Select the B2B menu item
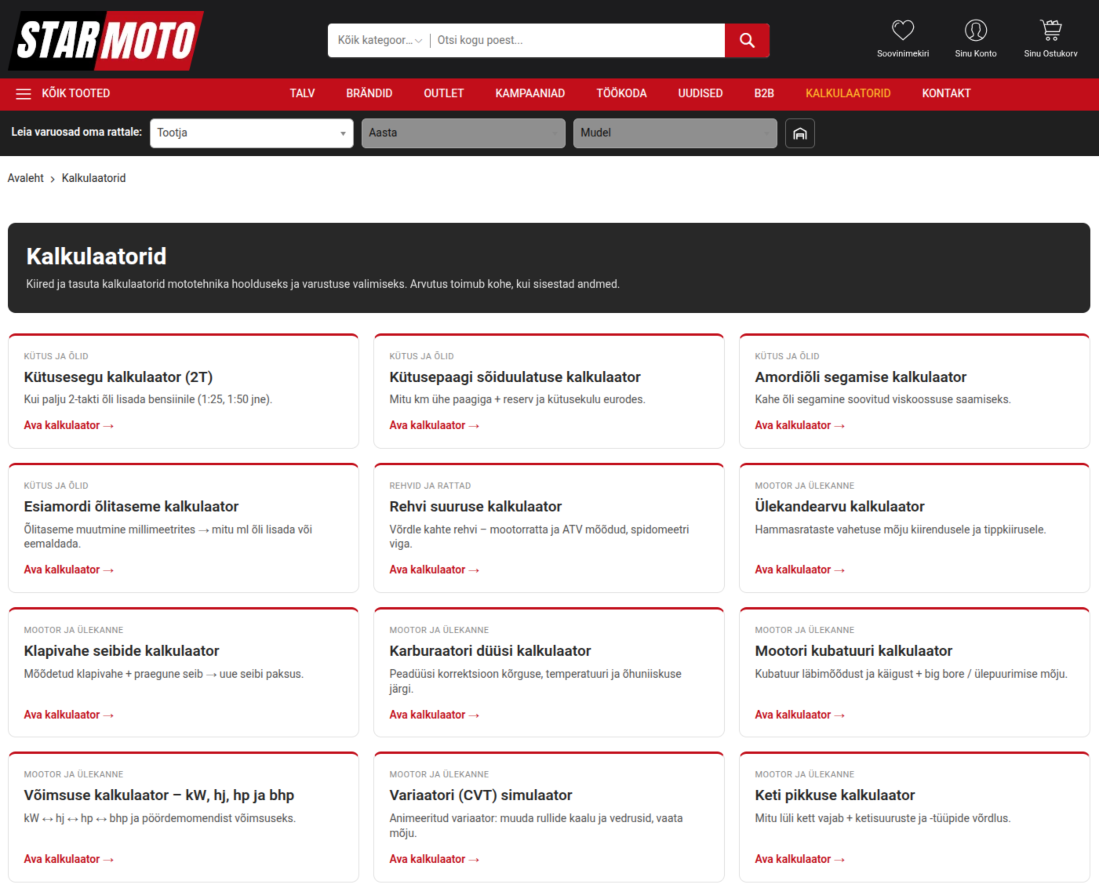 [x=764, y=93]
